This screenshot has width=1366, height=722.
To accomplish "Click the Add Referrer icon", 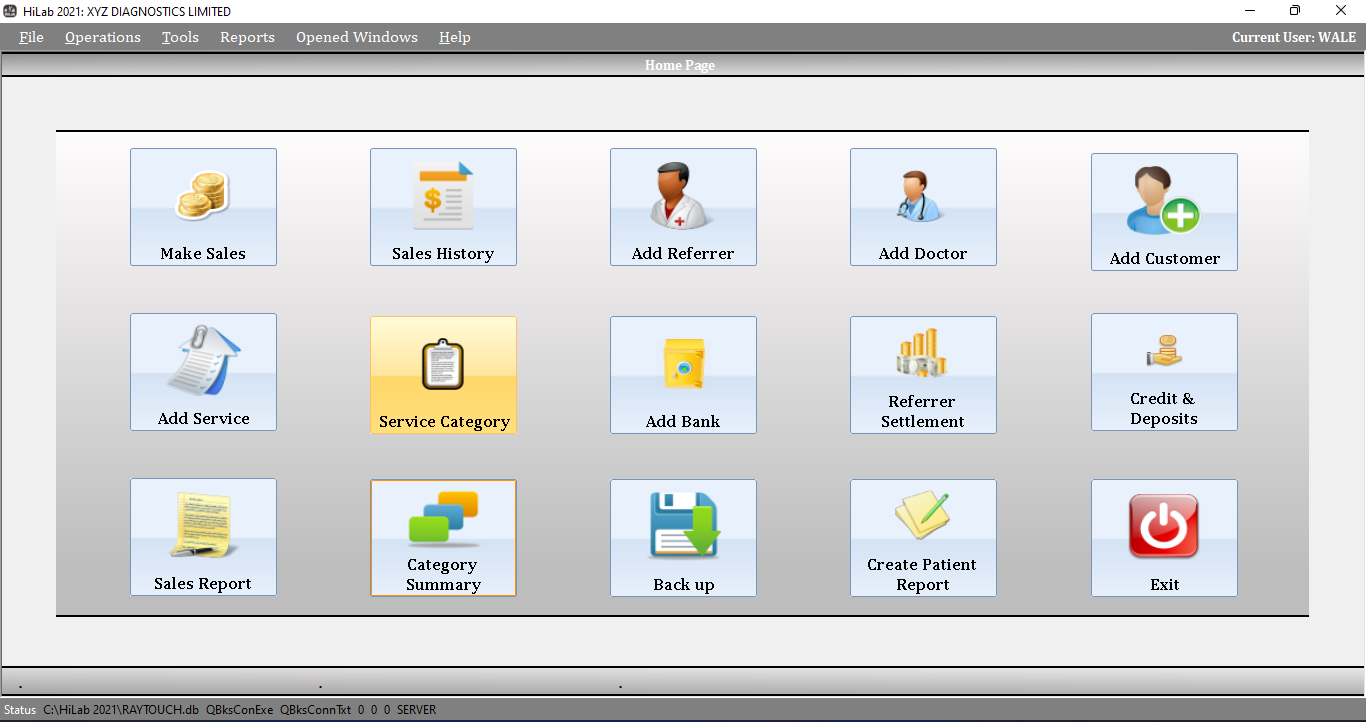I will (683, 196).
